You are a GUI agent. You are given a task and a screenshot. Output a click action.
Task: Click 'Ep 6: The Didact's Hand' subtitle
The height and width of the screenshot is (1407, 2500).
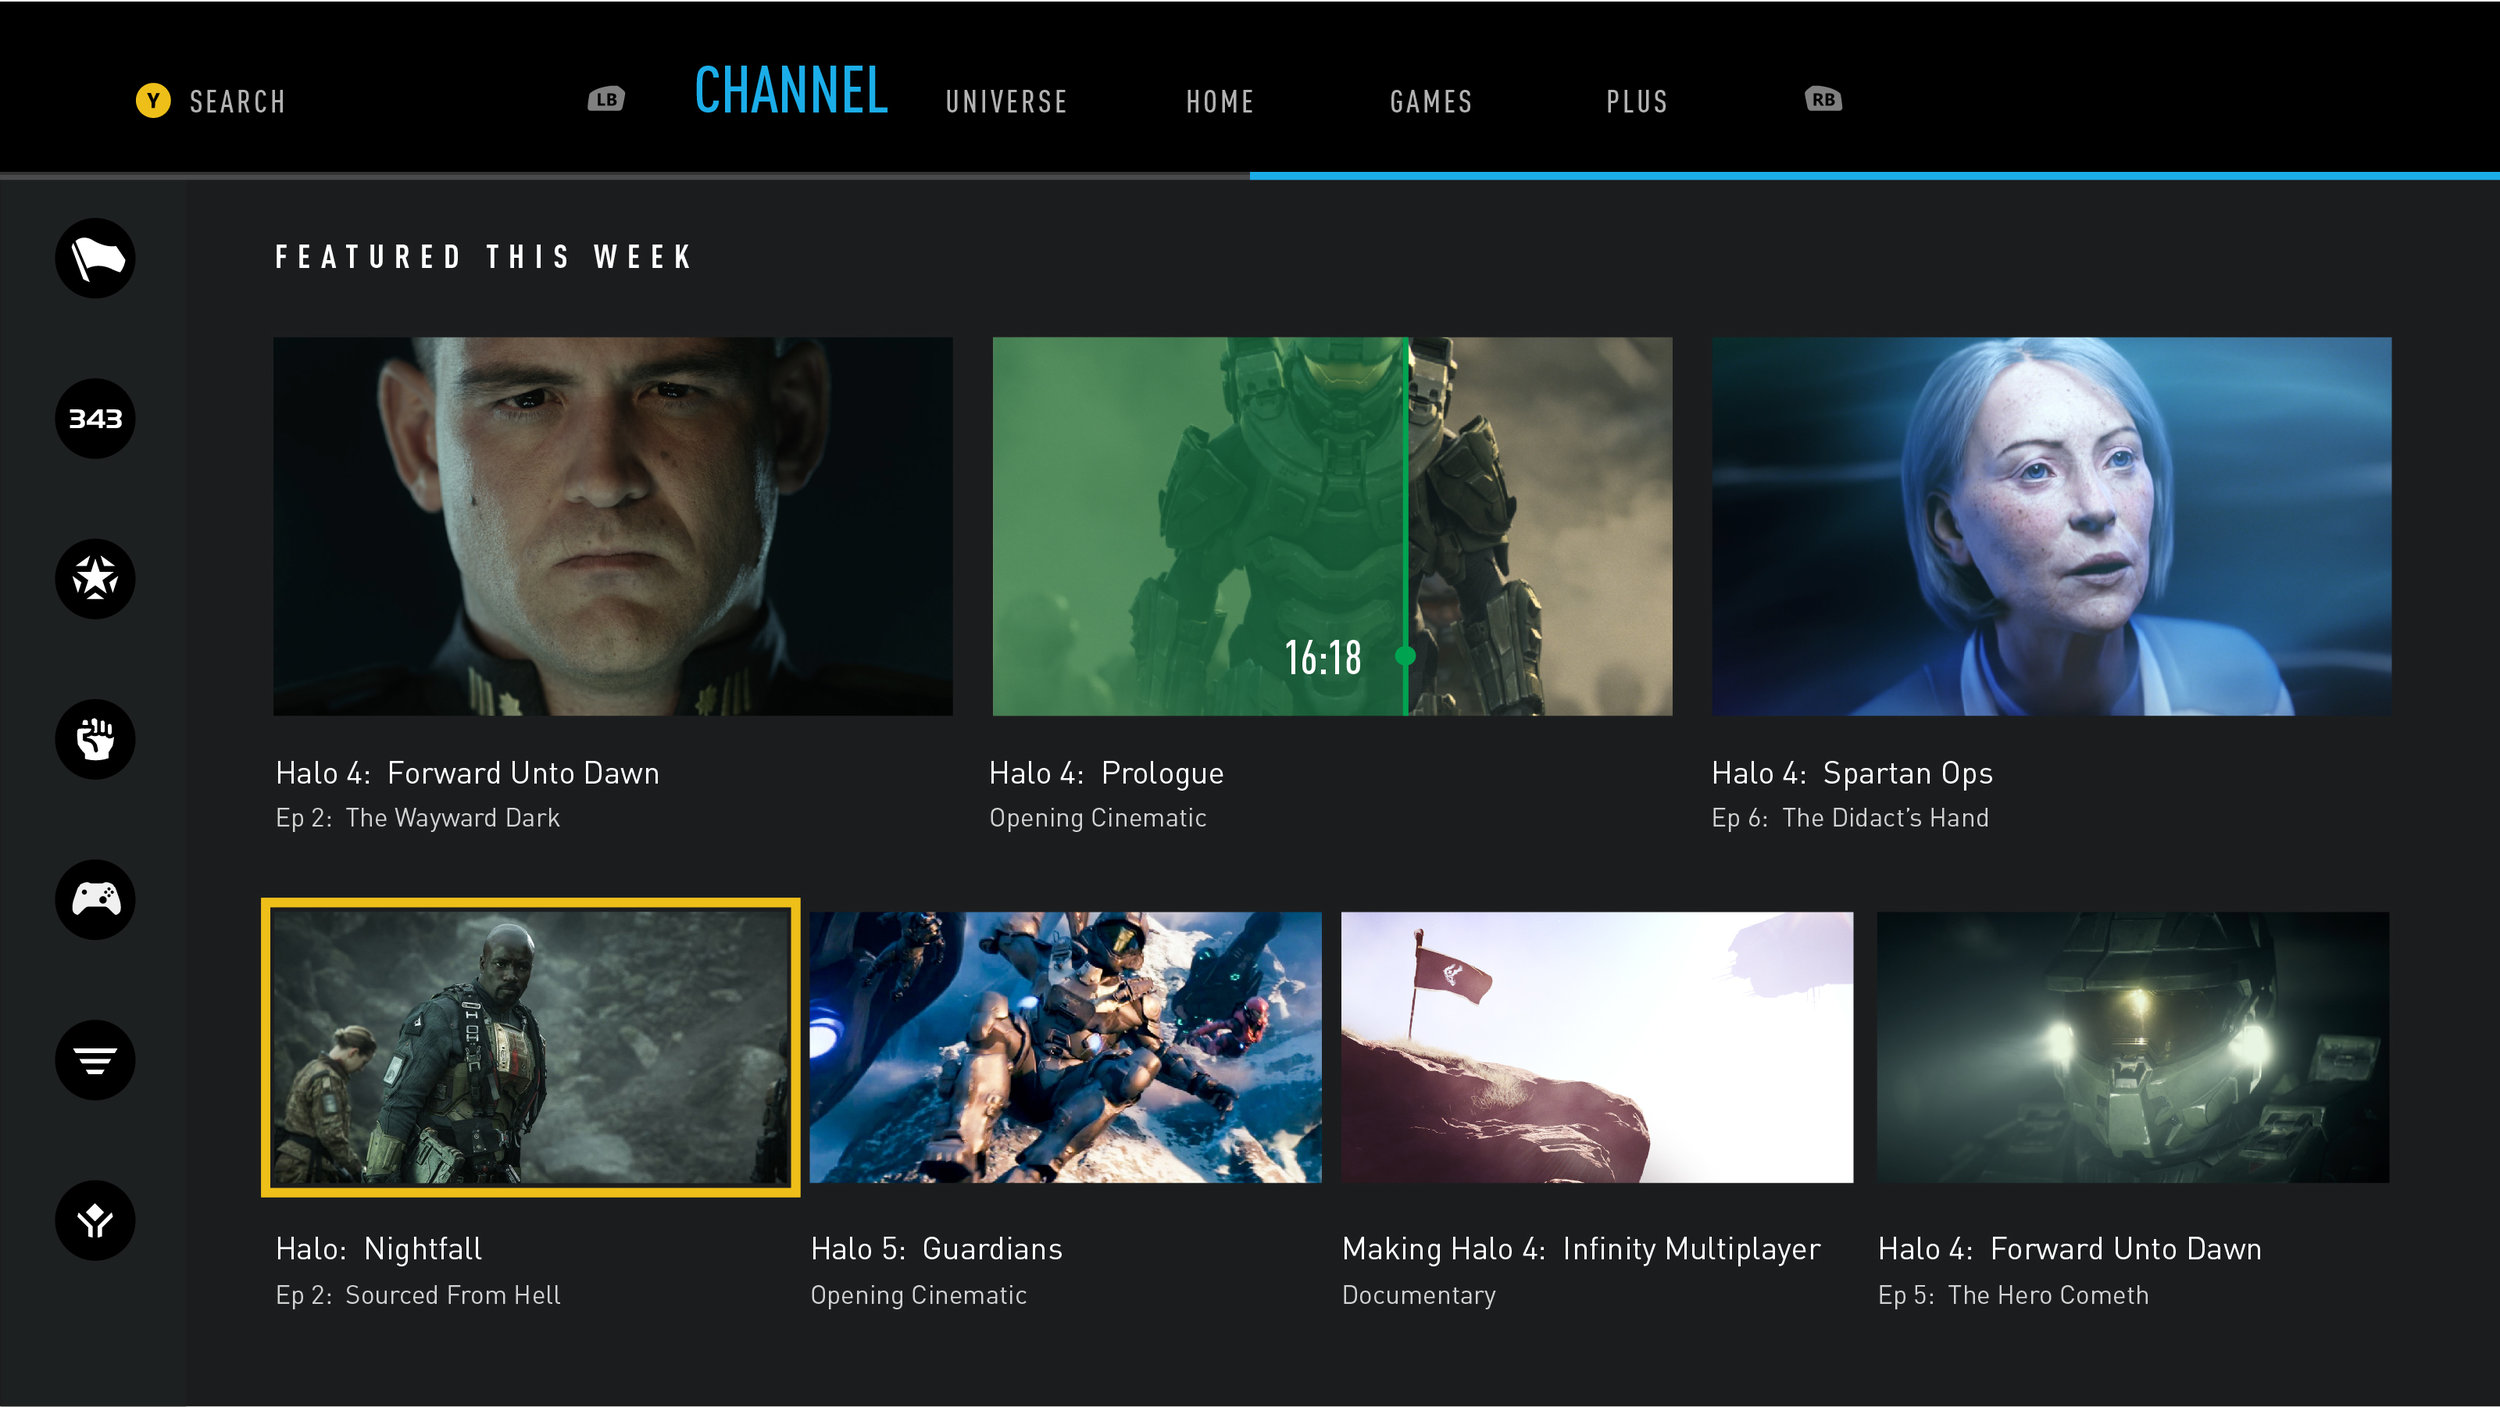click(1850, 818)
